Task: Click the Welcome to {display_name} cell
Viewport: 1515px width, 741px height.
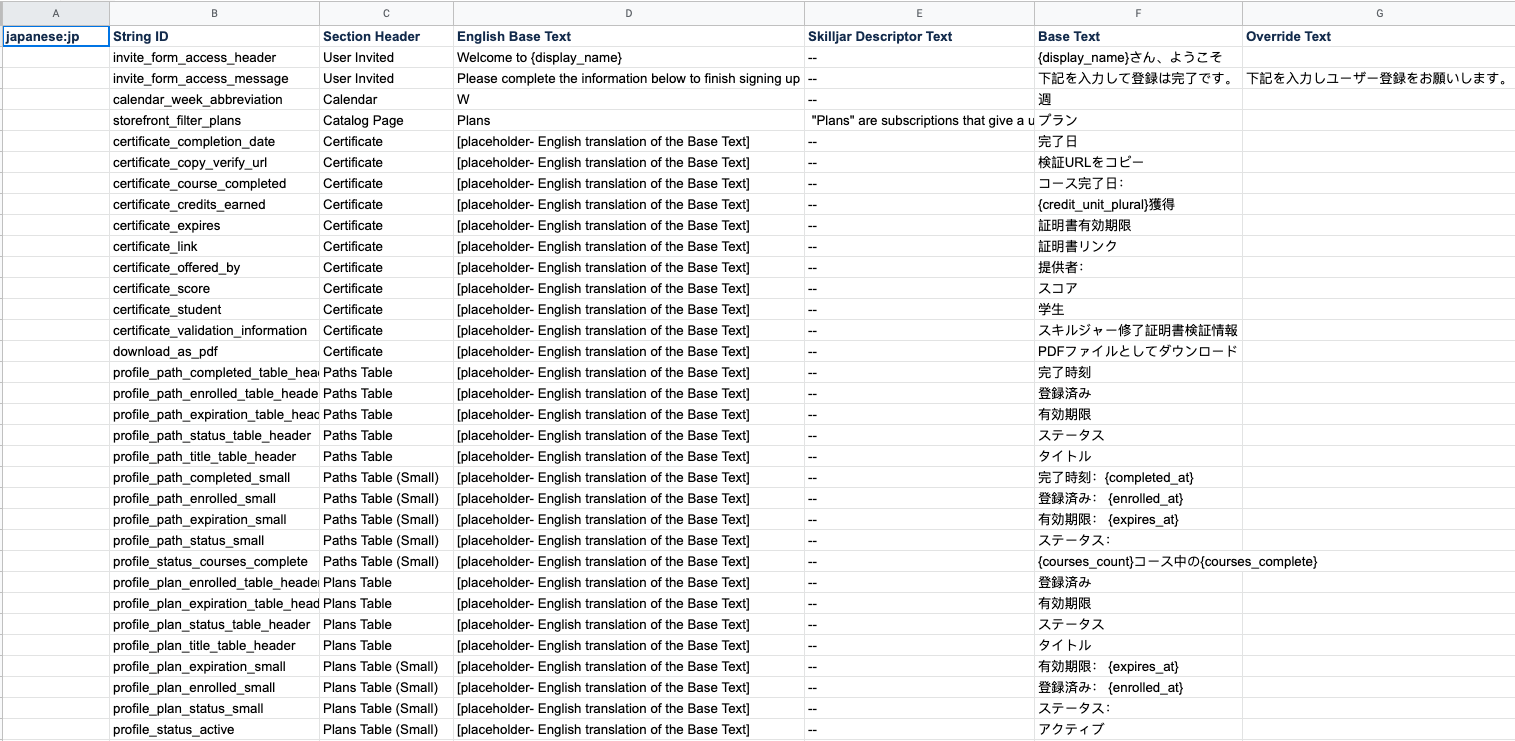Action: point(629,58)
